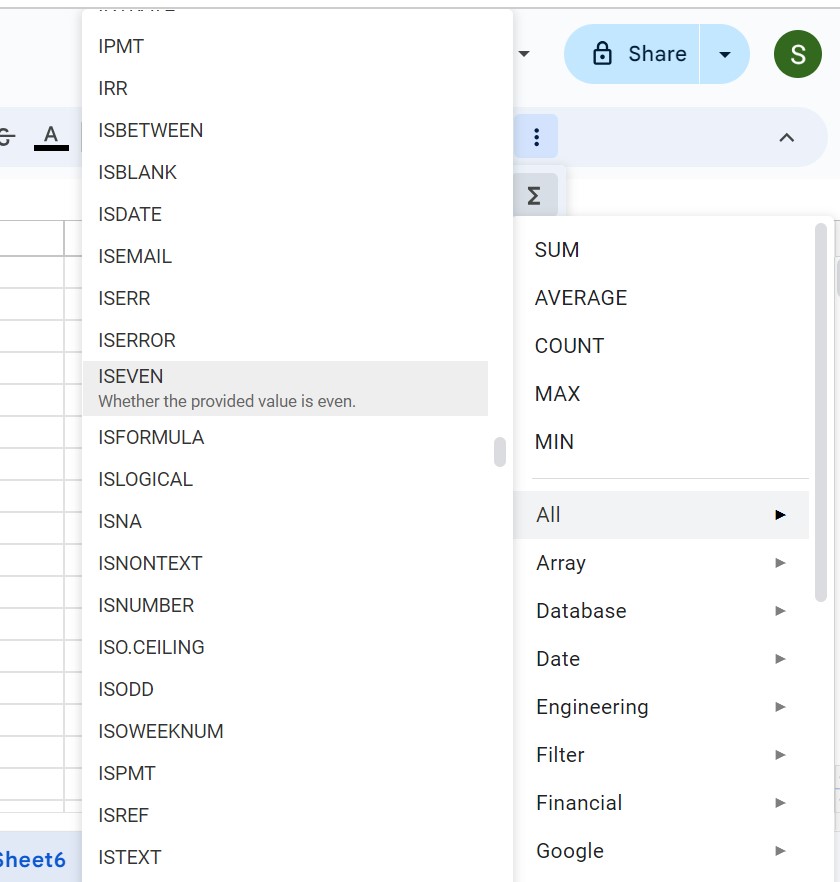Choose the ISLOGICAL function
The image size is (840, 882).
pyautogui.click(x=285, y=479)
